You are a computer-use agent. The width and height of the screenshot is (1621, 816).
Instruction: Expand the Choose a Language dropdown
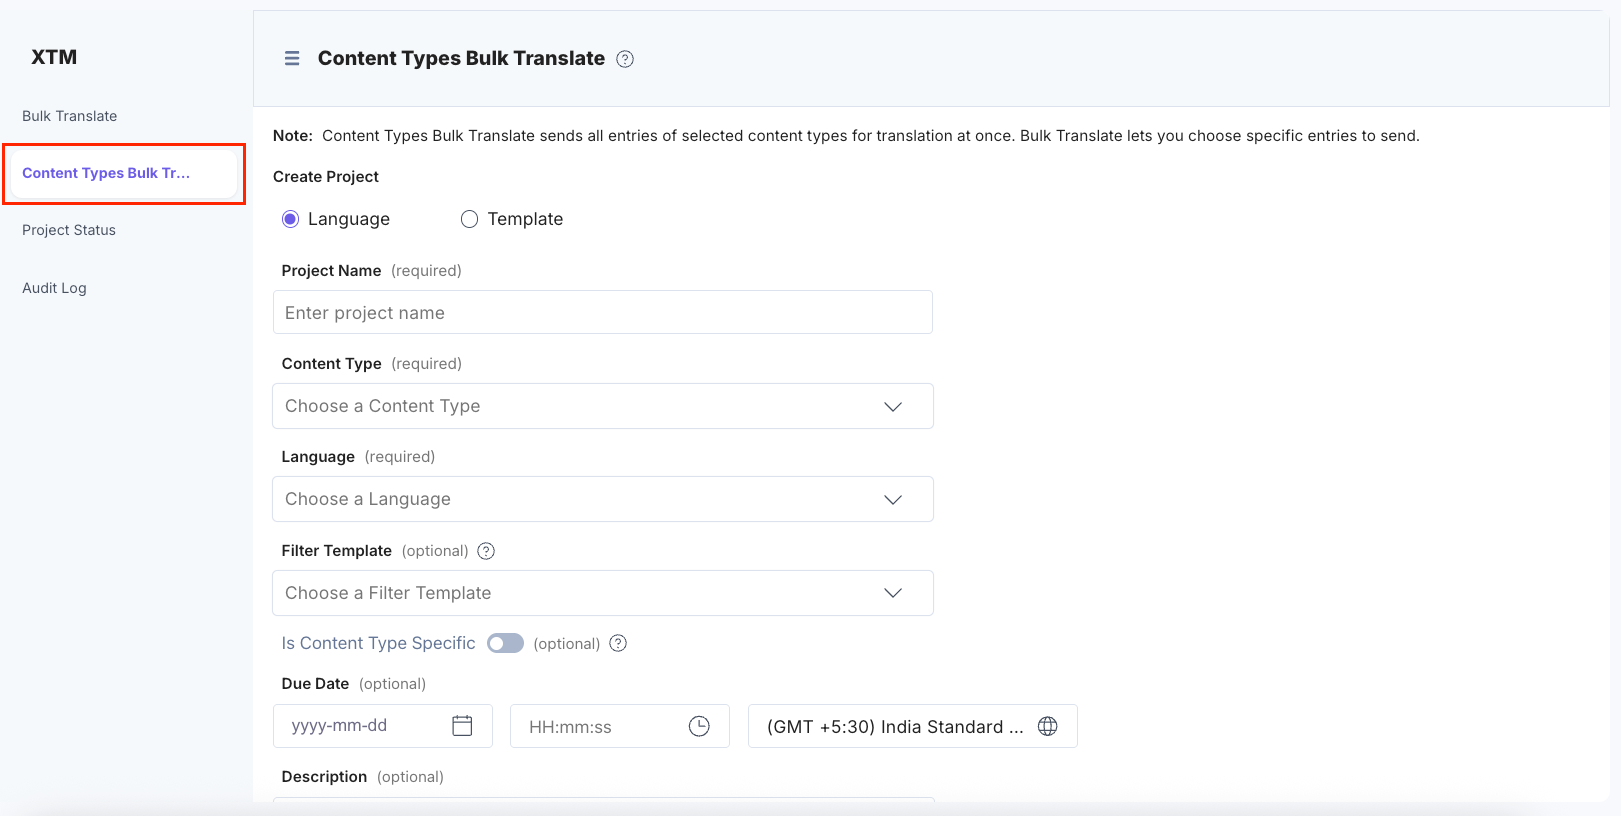click(x=603, y=499)
